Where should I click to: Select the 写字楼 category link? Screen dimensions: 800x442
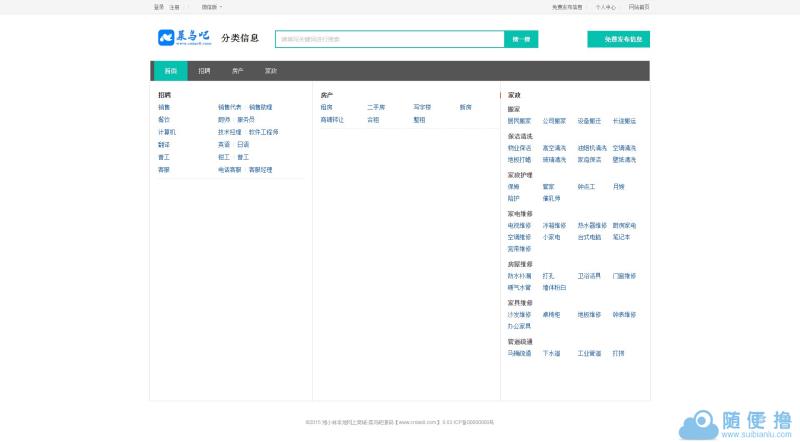[421, 107]
